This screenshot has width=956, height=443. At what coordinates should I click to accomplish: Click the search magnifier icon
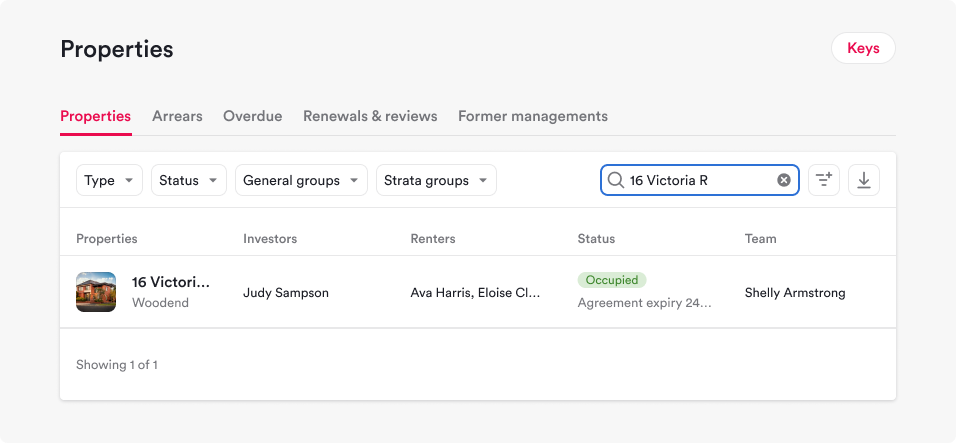click(x=616, y=180)
